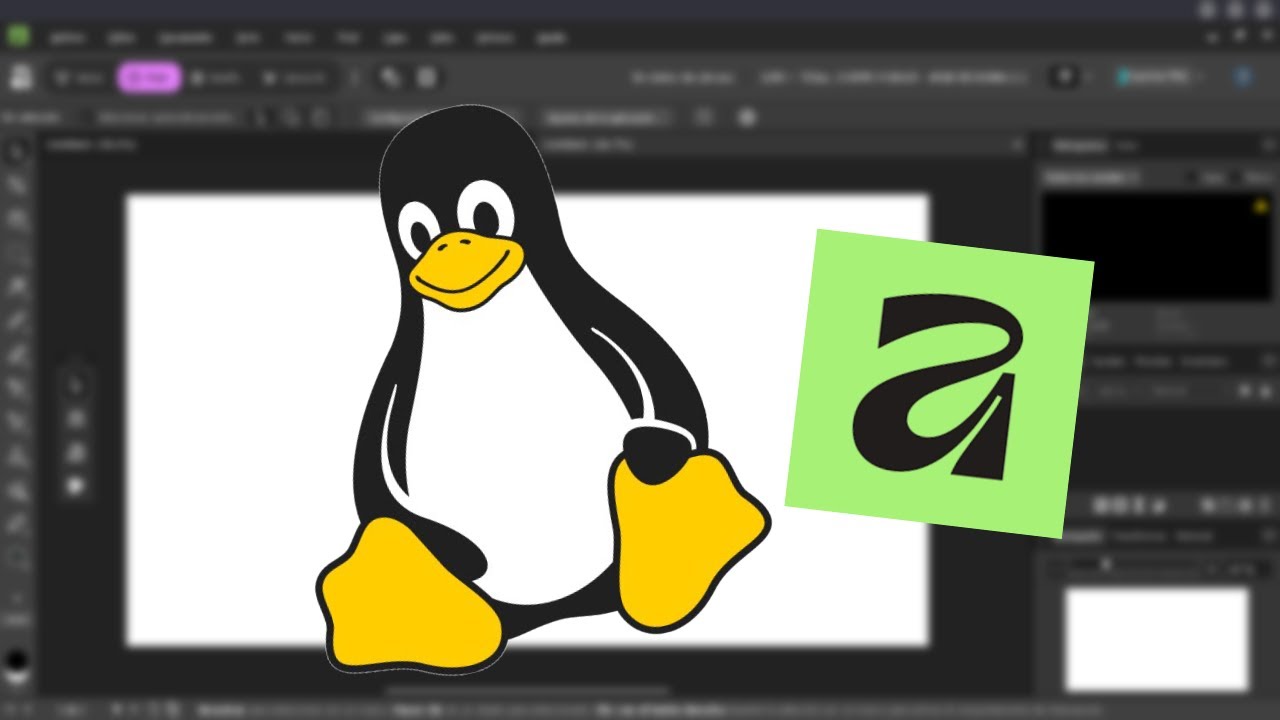
Task: Click the green Affinity logo square
Action: click(939, 383)
